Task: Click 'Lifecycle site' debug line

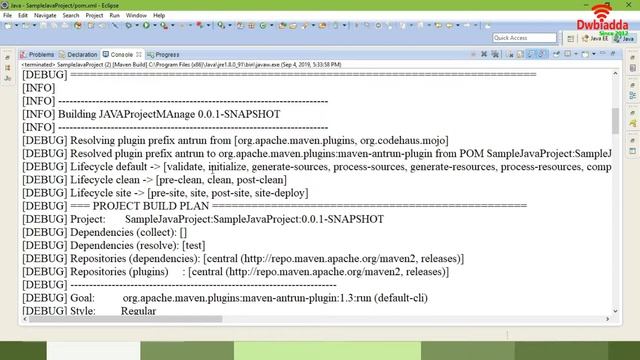Action: click(x=165, y=193)
